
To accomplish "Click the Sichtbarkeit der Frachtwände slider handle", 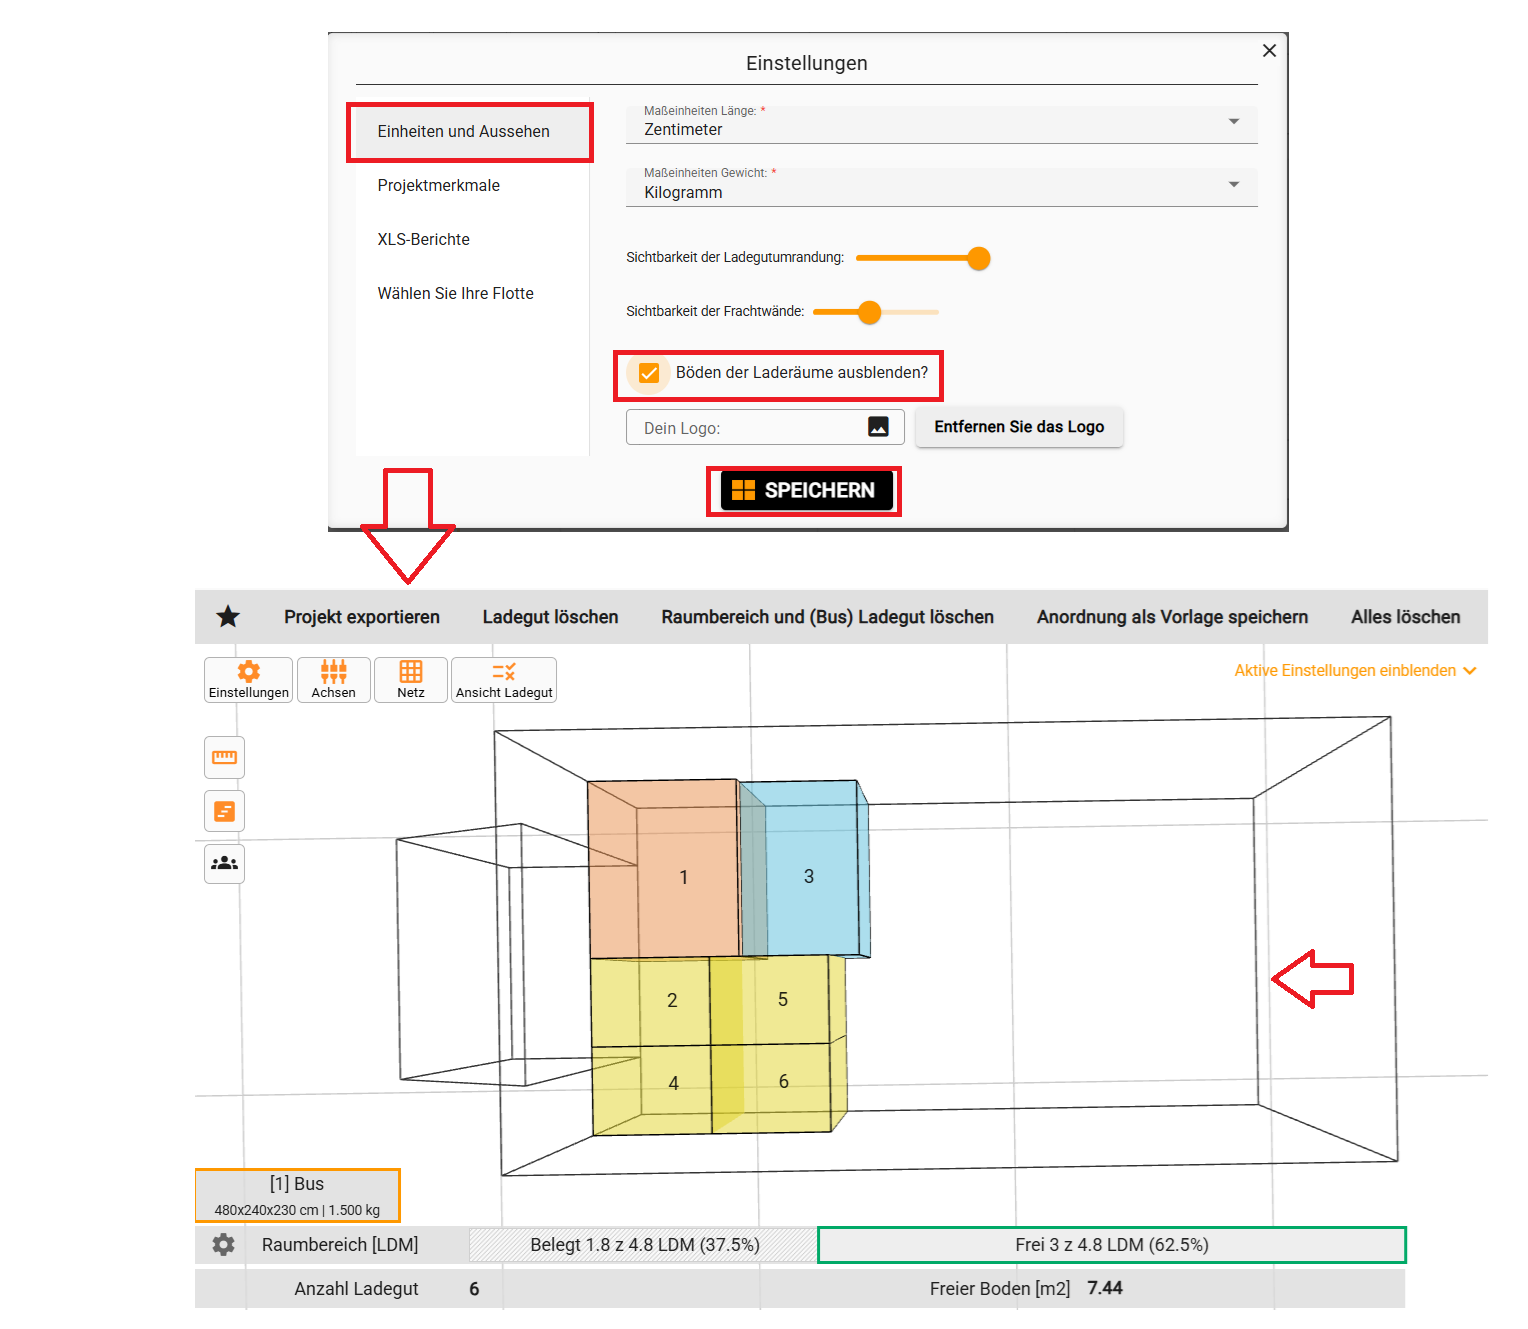I will pyautogui.click(x=870, y=312).
